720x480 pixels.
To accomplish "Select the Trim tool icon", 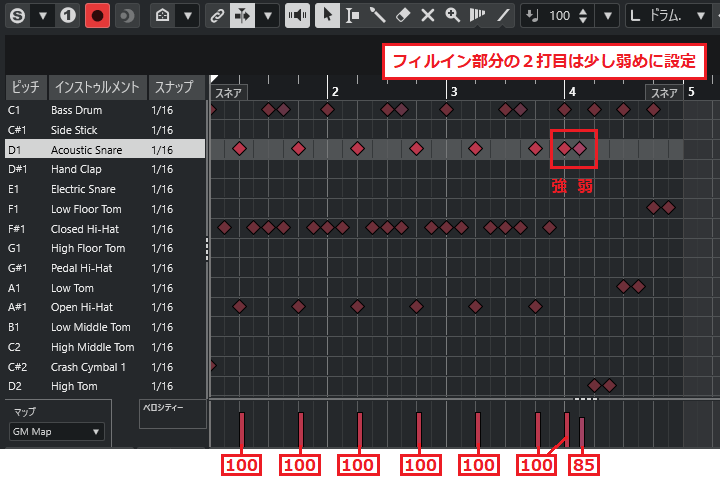I will (478, 16).
